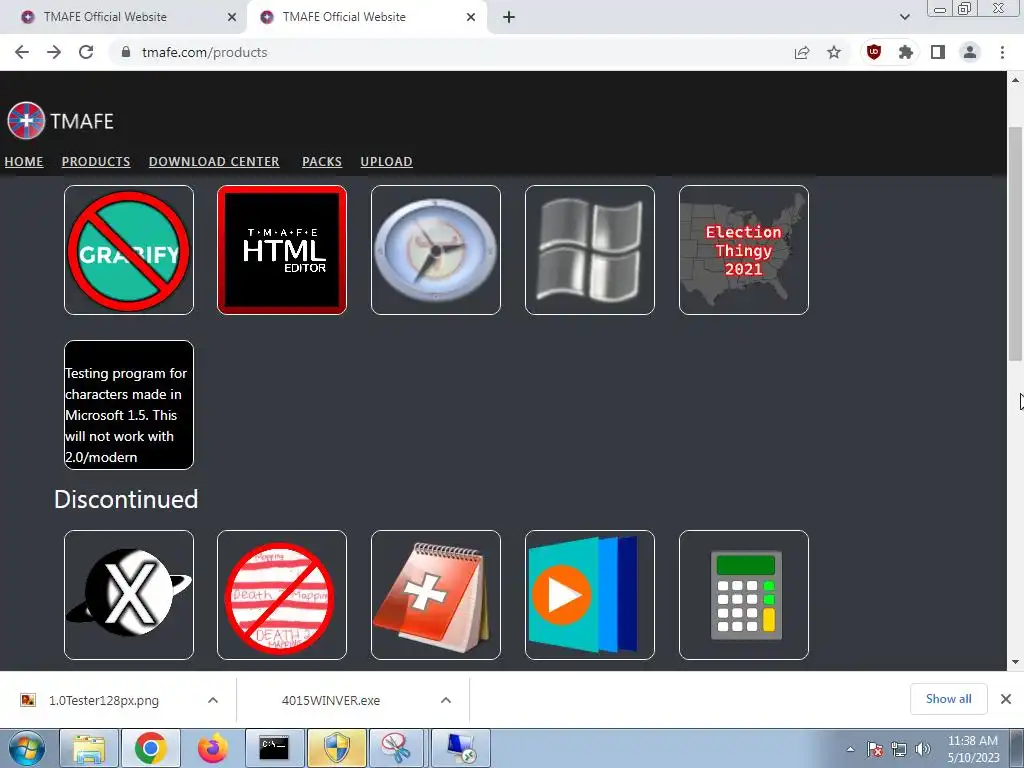Screen dimensions: 1024x768
Task: Reload the current page
Action: [86, 52]
